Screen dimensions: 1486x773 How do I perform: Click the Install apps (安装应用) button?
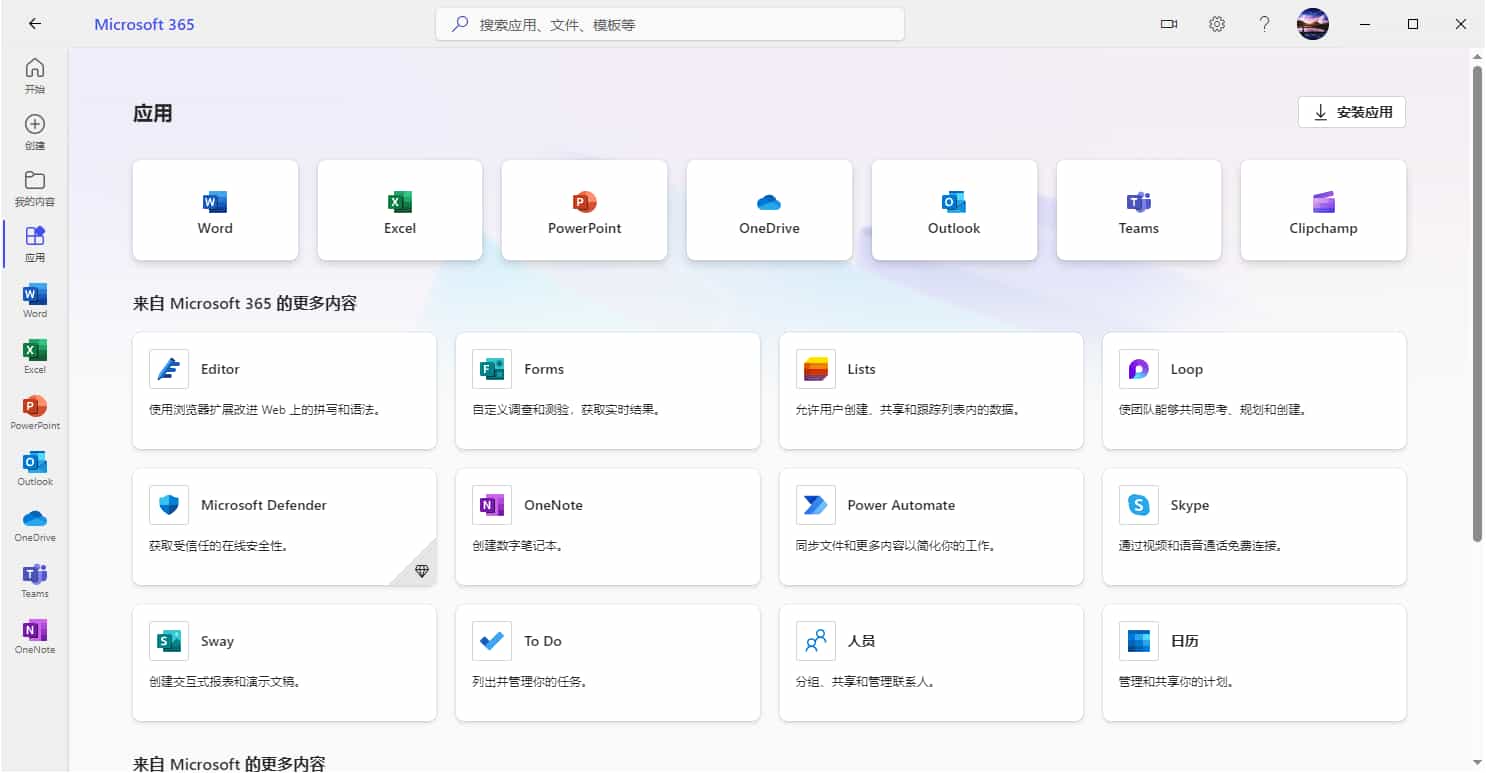coord(1352,112)
